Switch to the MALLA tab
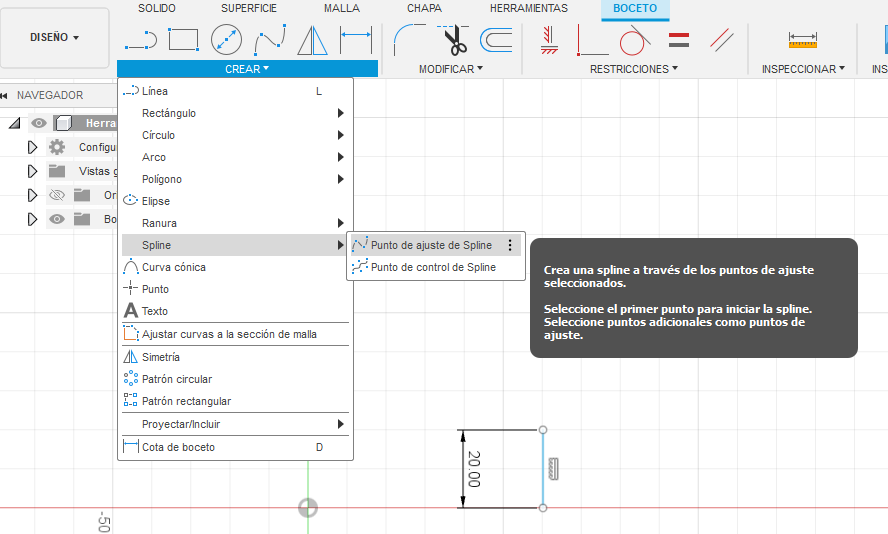Viewport: 888px width, 534px height. coord(341,8)
